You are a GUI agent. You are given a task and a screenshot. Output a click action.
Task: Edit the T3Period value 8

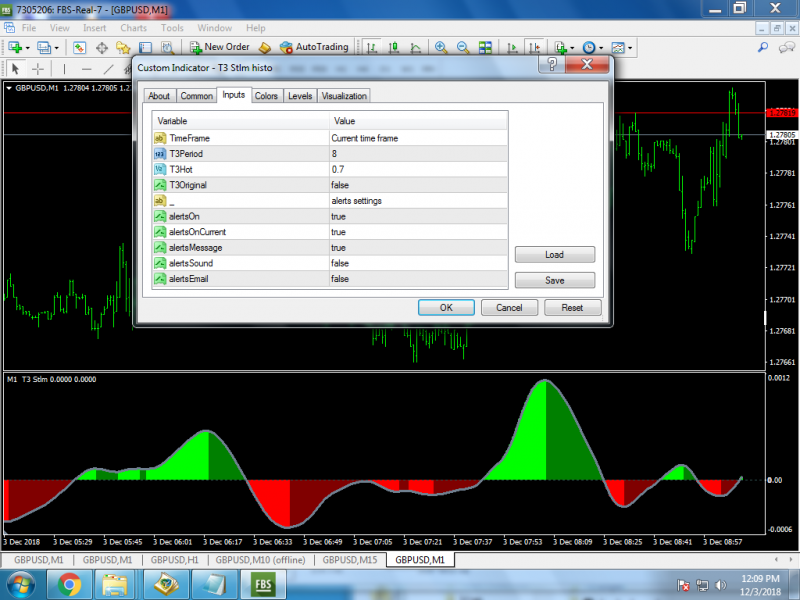[418, 154]
